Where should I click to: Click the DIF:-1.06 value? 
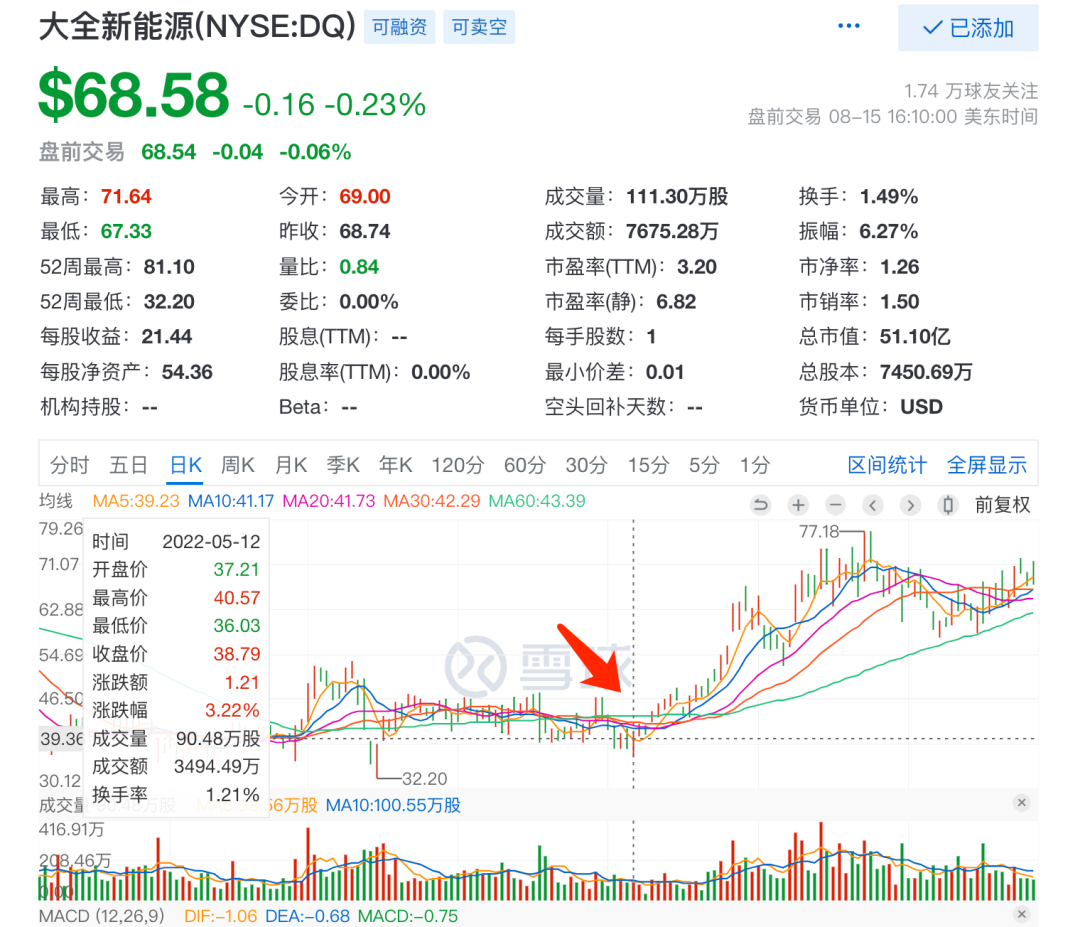click(220, 916)
